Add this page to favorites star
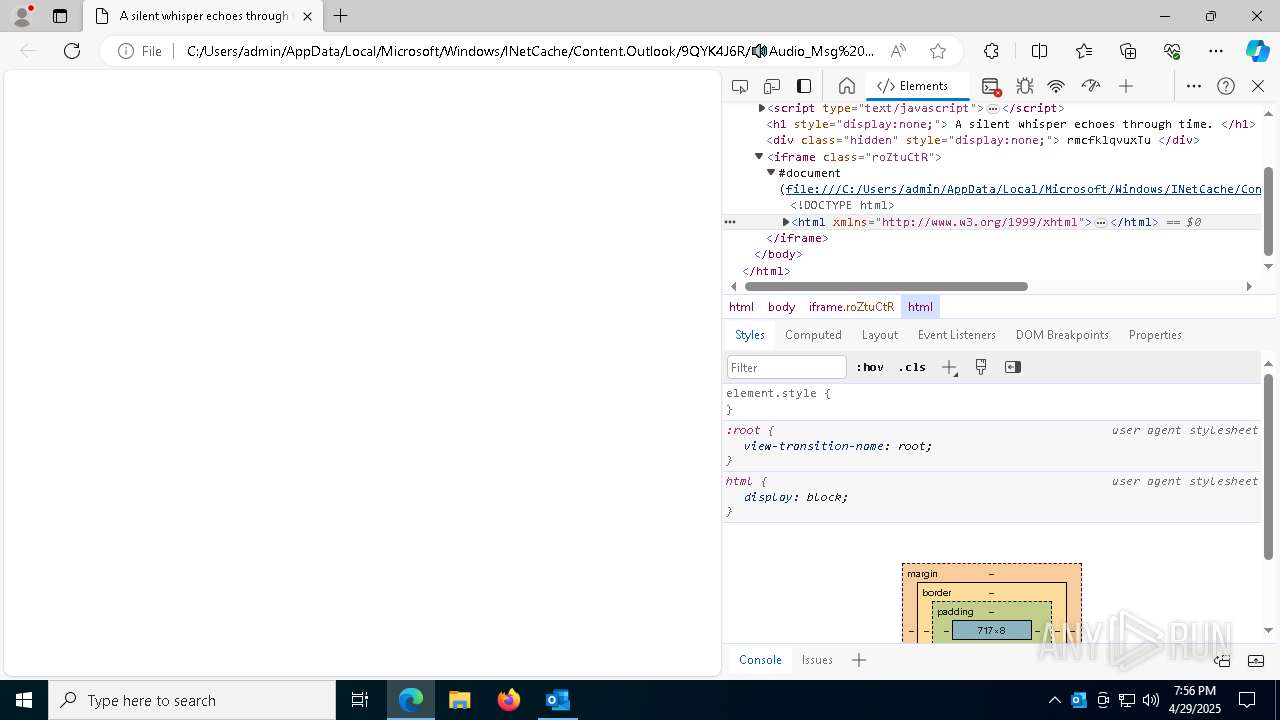The height and width of the screenshot is (720, 1280). coord(937,51)
